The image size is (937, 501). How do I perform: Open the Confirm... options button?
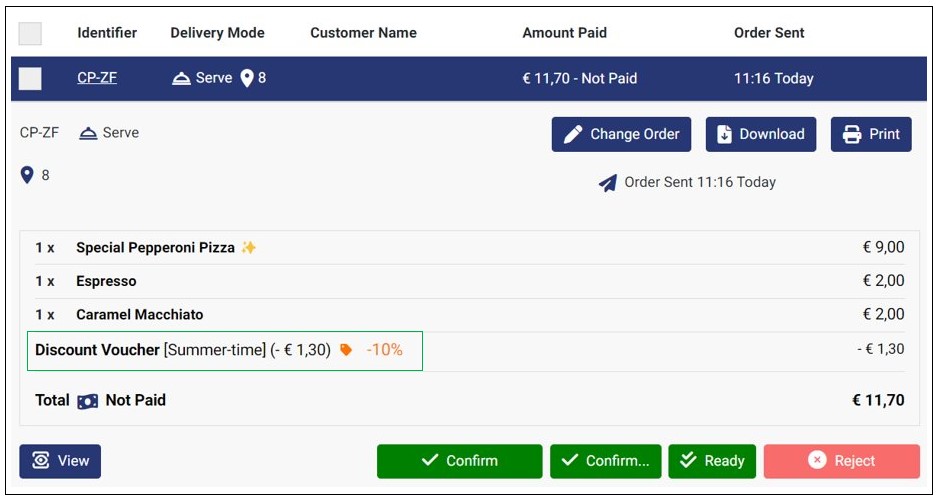(x=605, y=461)
